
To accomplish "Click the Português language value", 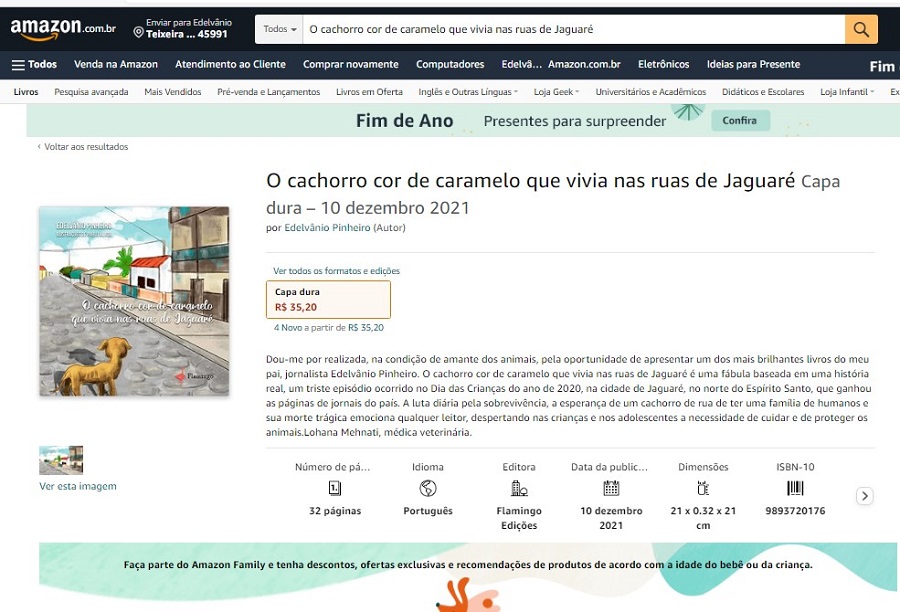I will pos(428,511).
